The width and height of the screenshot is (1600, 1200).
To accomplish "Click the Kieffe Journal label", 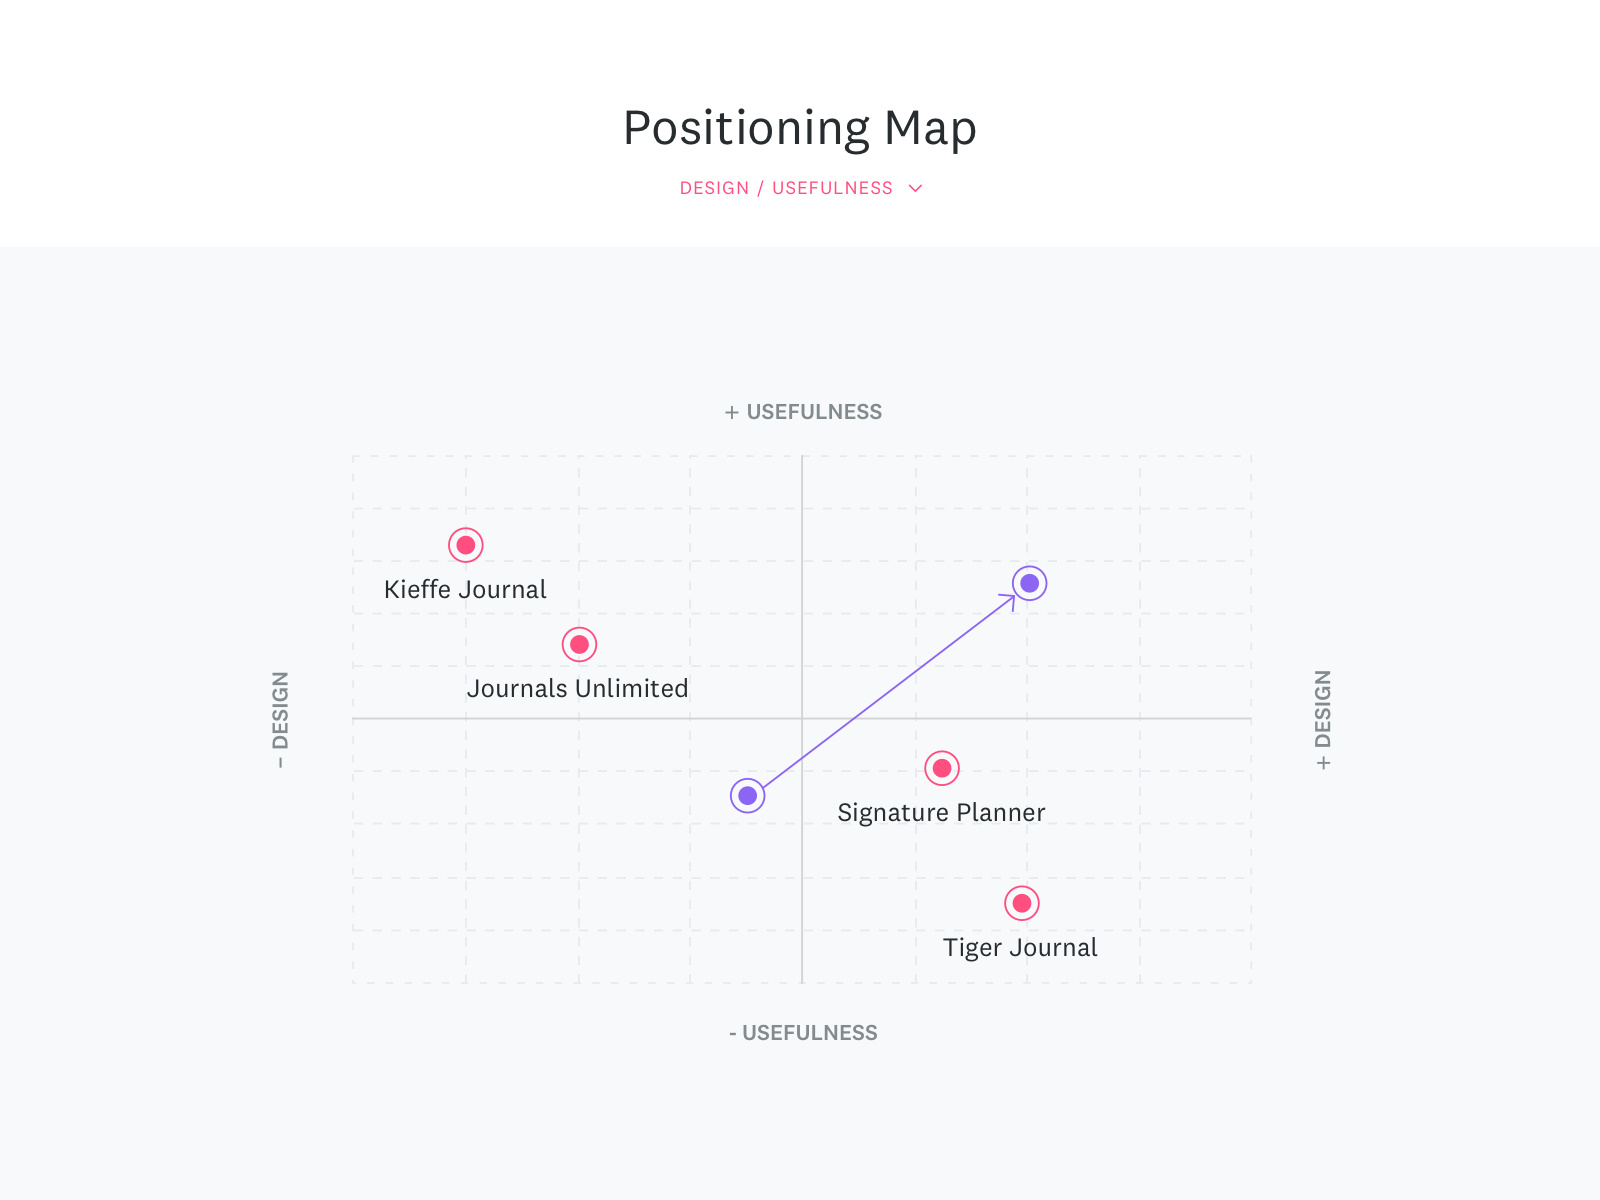I will tap(465, 589).
